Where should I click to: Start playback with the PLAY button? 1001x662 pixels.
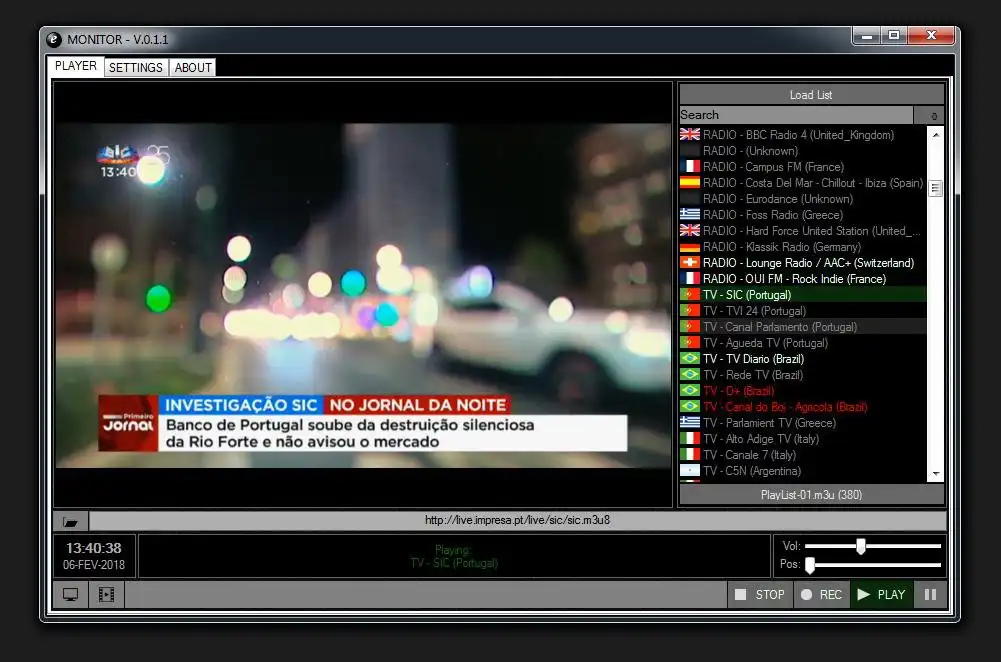pos(882,595)
